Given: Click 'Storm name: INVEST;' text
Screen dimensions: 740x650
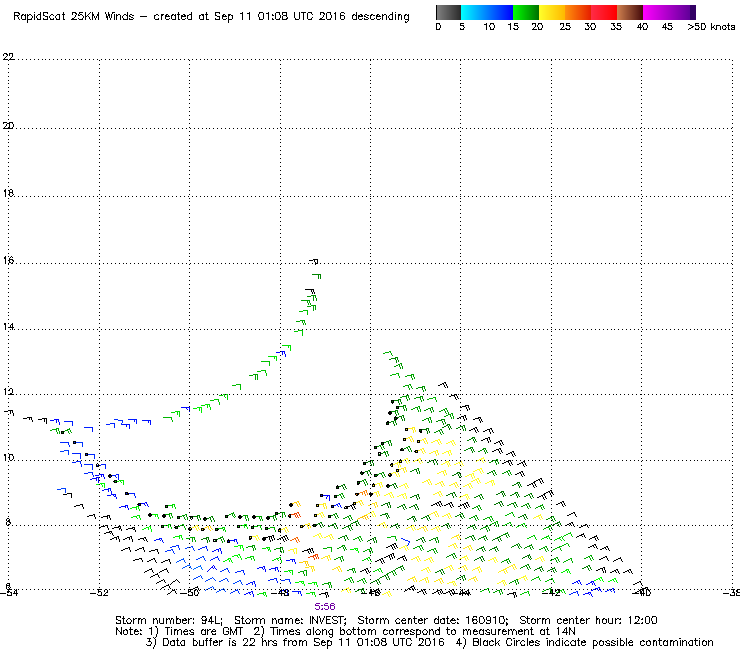Looking at the screenshot, I should point(290,620).
